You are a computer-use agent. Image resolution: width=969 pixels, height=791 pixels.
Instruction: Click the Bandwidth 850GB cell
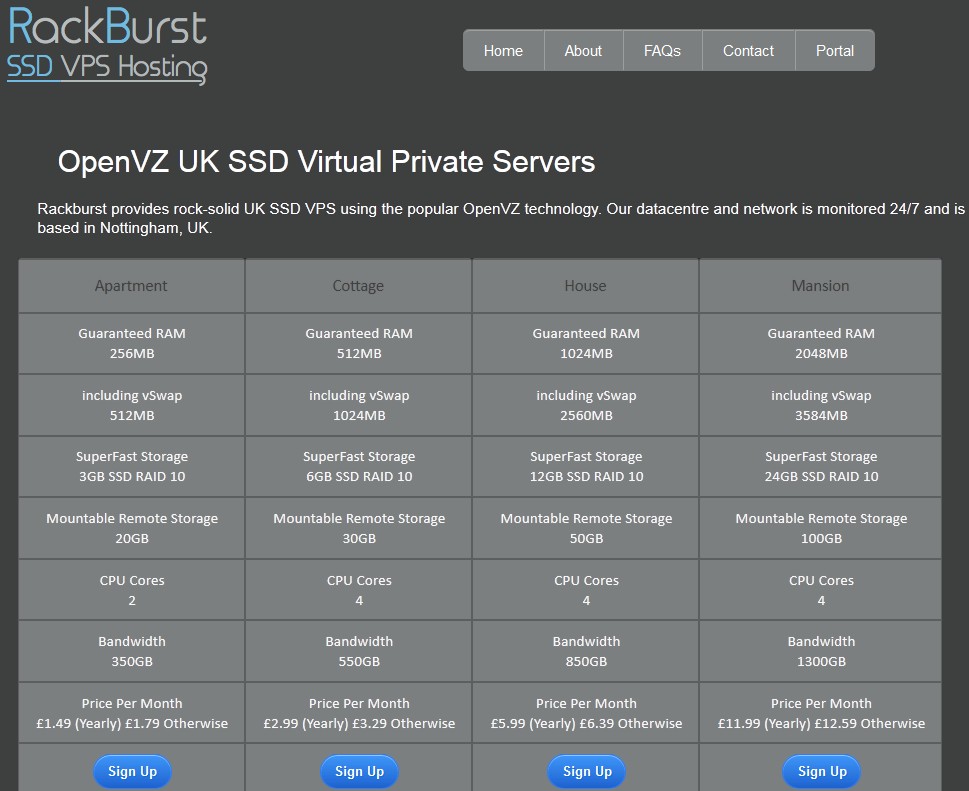tap(586, 651)
